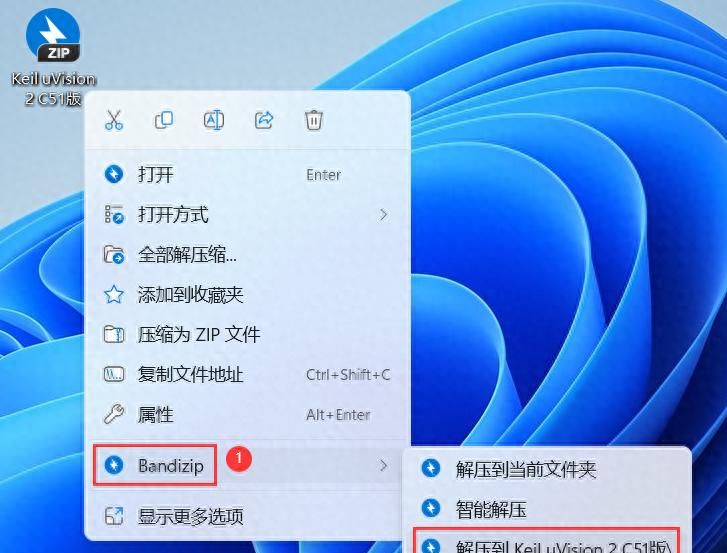The height and width of the screenshot is (553, 727).
Task: Click the folder icon beside 全部解压缩
Action: coord(114,254)
